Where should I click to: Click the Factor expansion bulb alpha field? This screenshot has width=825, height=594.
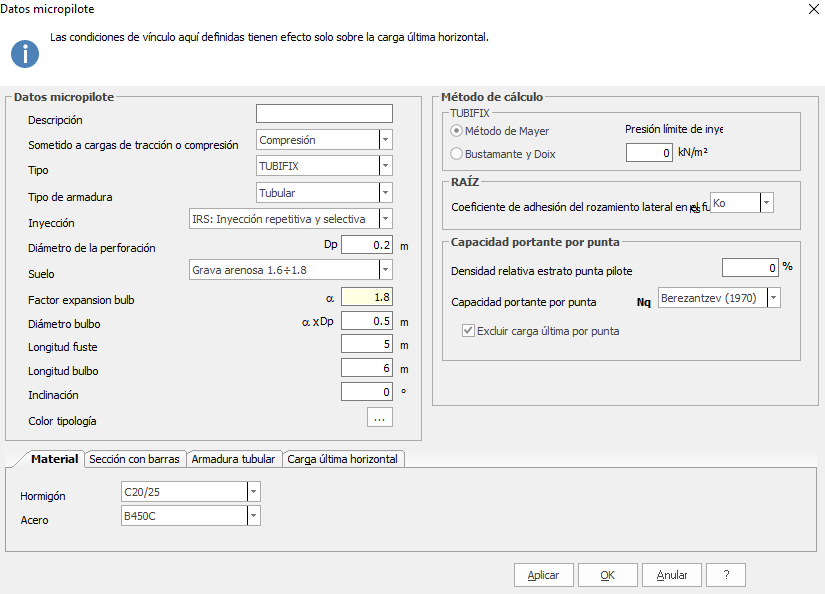coord(367,297)
